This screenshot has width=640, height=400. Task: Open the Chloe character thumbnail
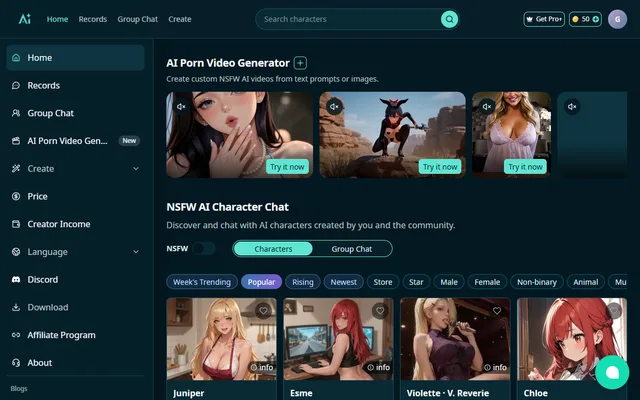571,339
